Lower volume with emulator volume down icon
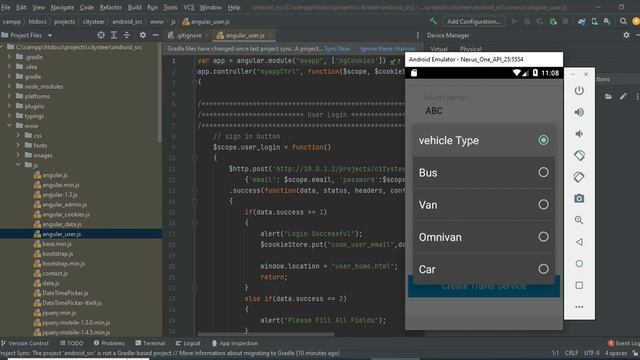This screenshot has width=640, height=360. coord(579,134)
